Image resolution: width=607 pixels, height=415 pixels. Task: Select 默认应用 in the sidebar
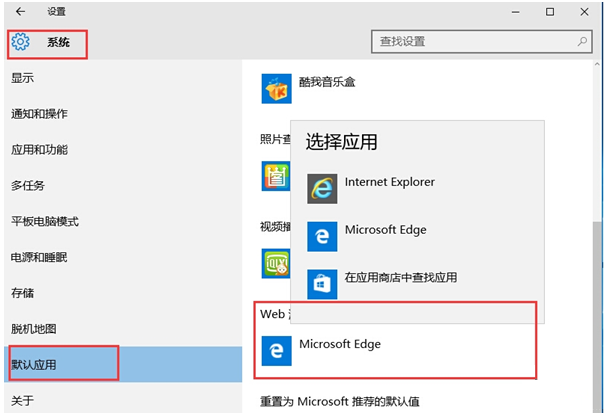(x=34, y=365)
